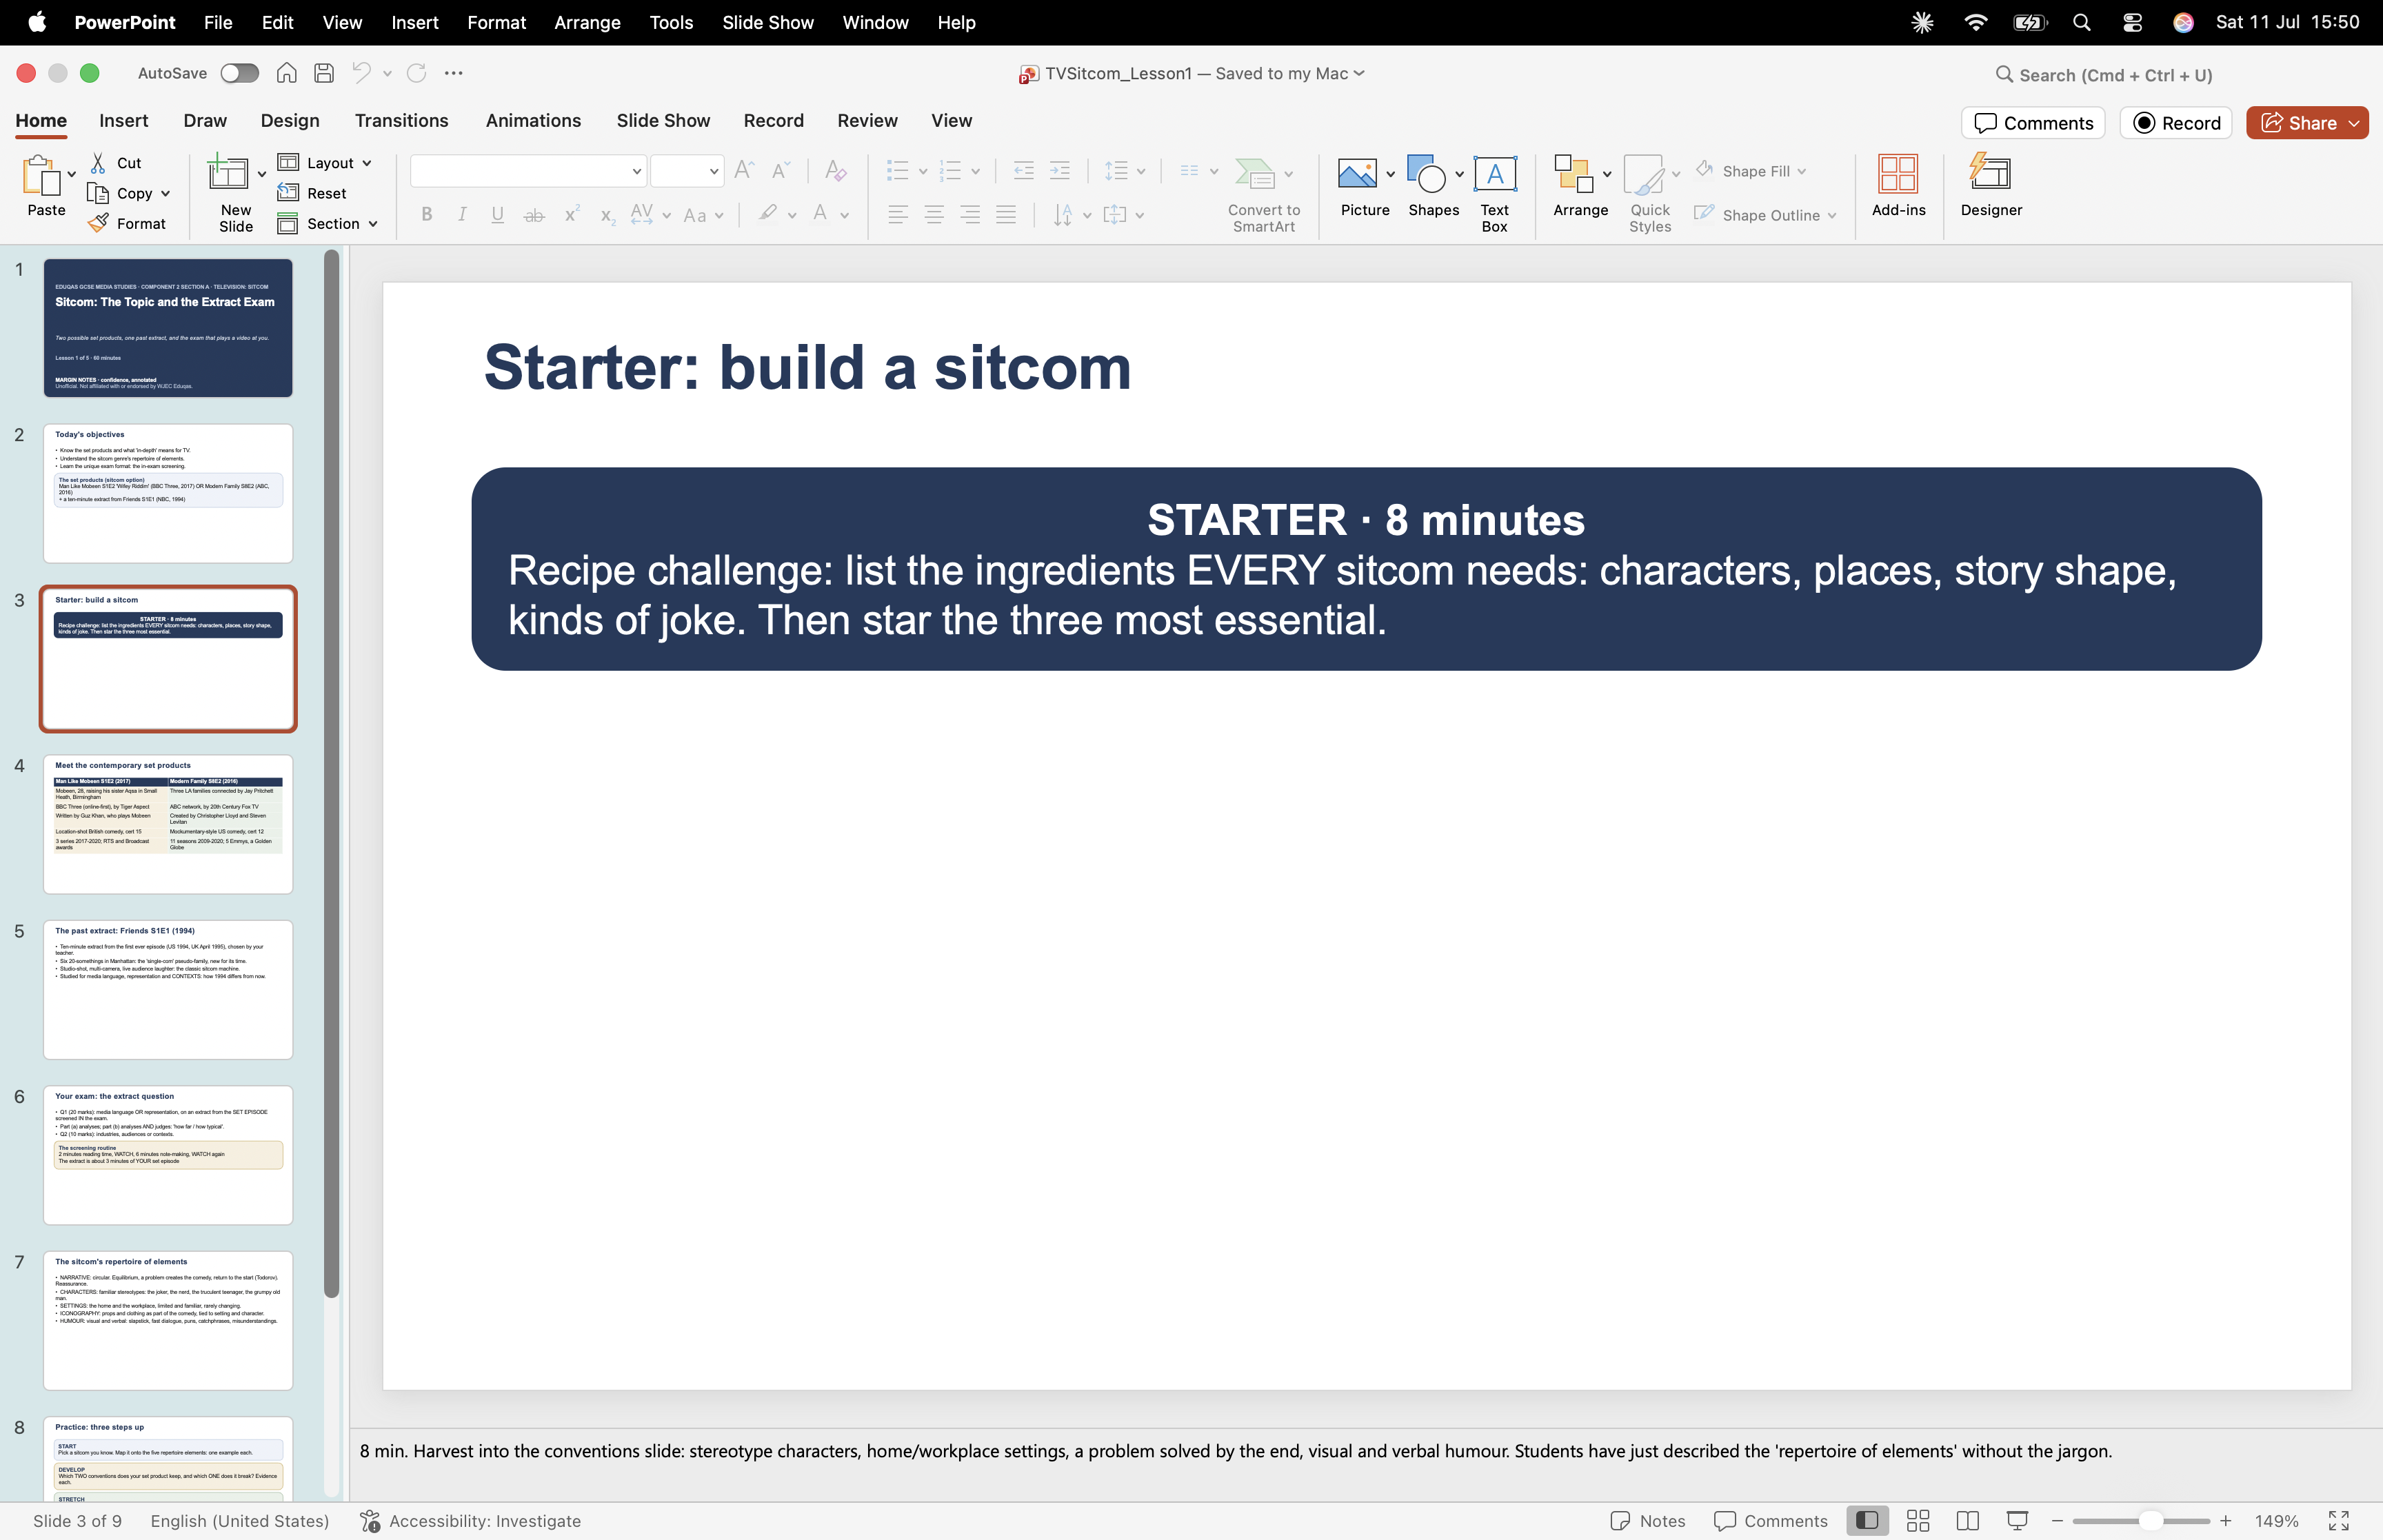Viewport: 2383px width, 1540px height.
Task: Toggle Underline formatting
Action: pyautogui.click(x=497, y=215)
